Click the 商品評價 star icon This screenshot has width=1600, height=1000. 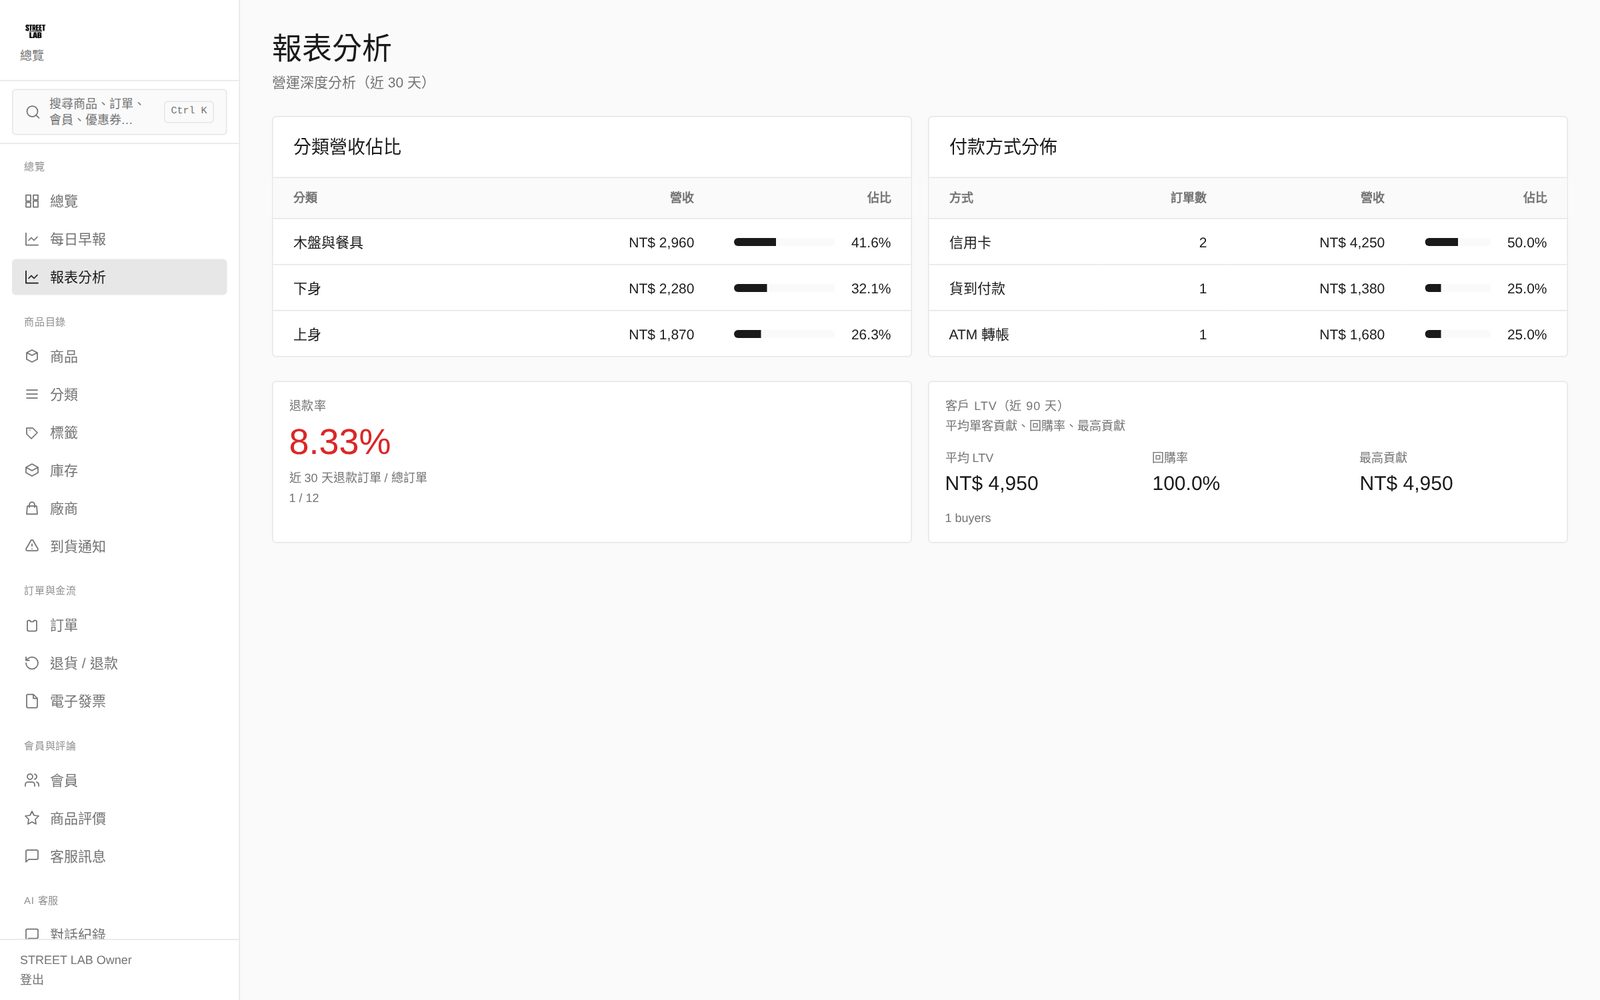point(32,818)
